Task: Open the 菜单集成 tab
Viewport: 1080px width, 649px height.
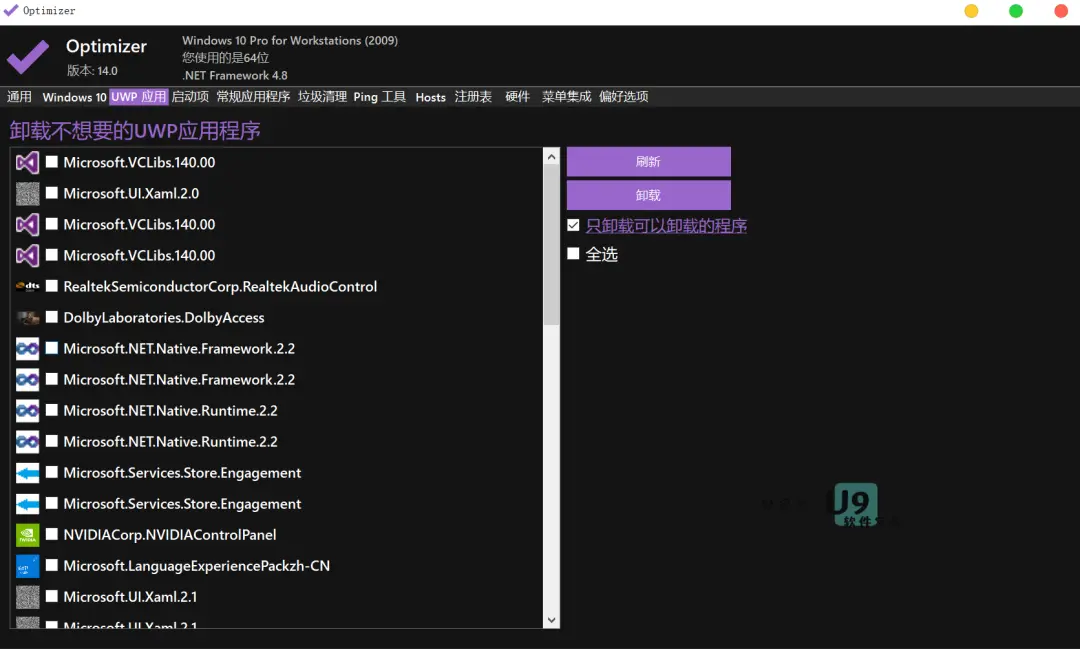Action: tap(566, 96)
